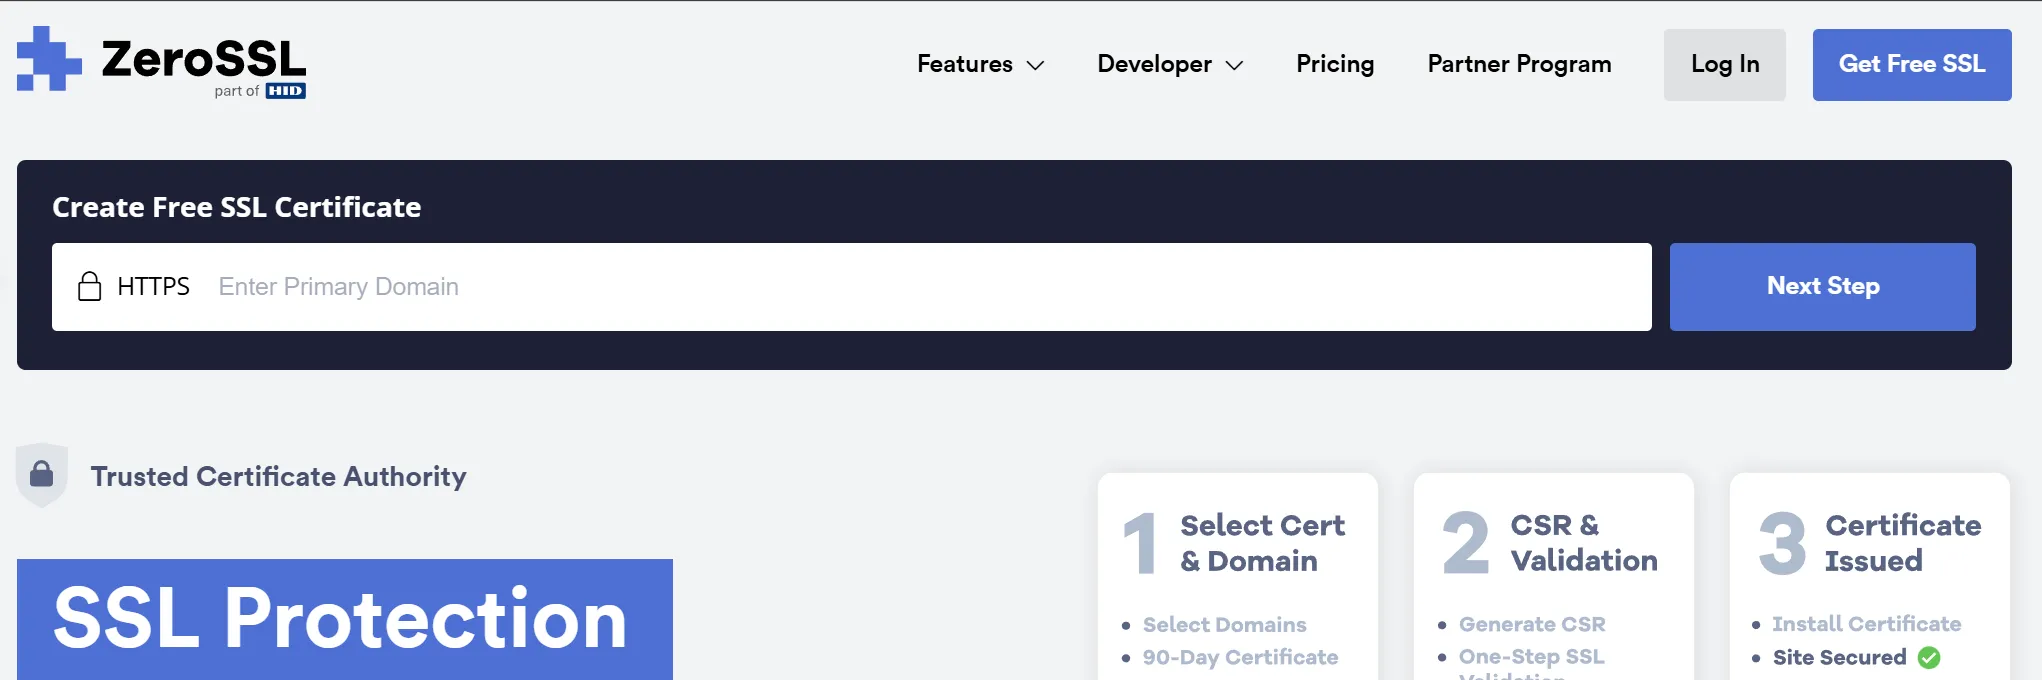Viewport: 2042px width, 680px height.
Task: Click the large step number 1
Action: coord(1140,543)
